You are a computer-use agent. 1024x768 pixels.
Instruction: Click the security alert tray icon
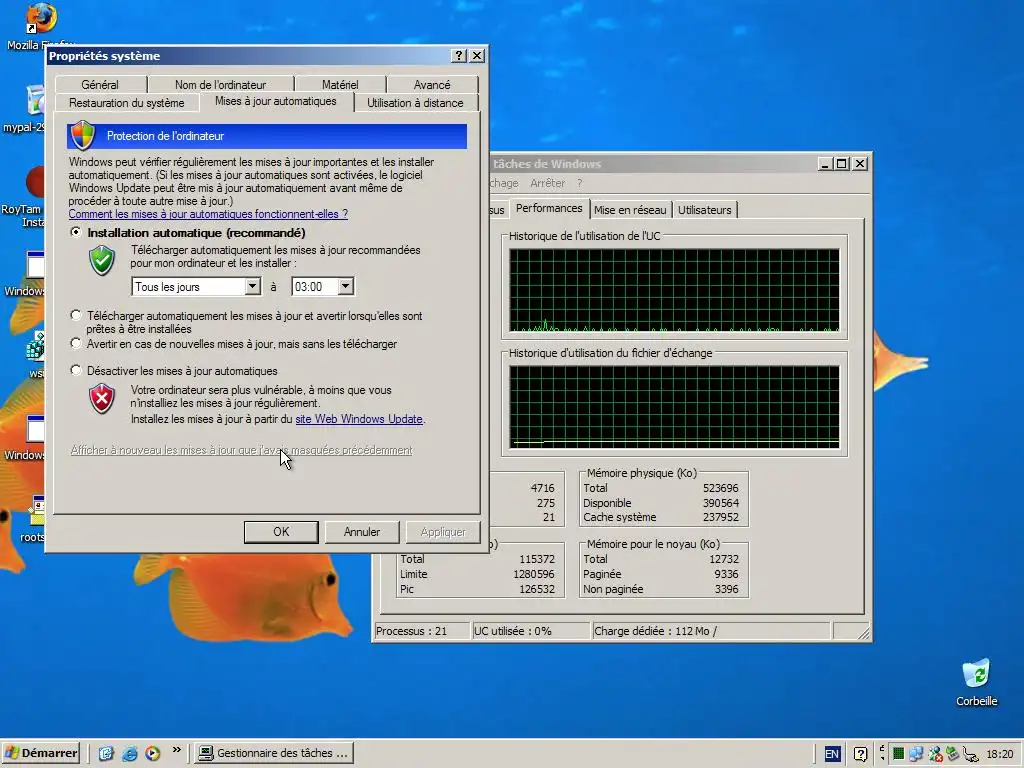935,754
